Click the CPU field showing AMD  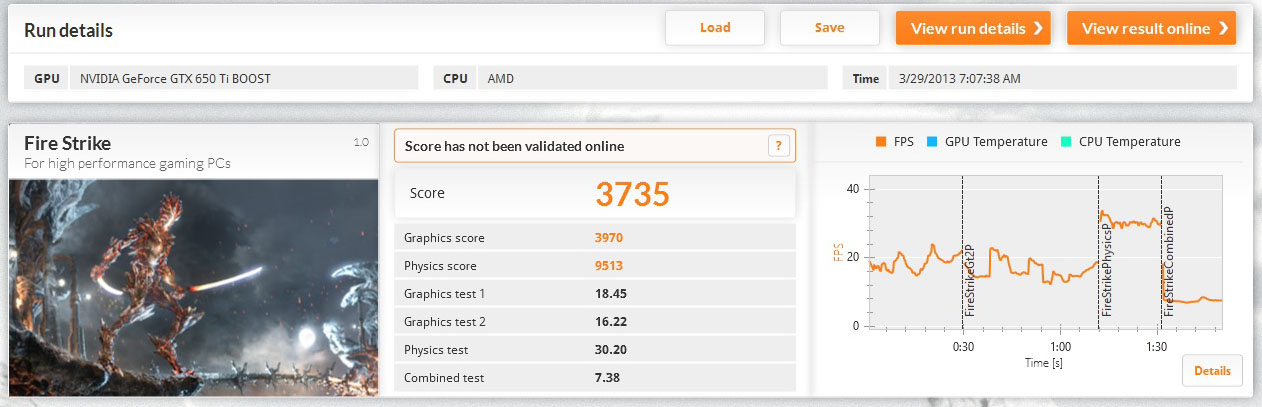pyautogui.click(x=652, y=78)
